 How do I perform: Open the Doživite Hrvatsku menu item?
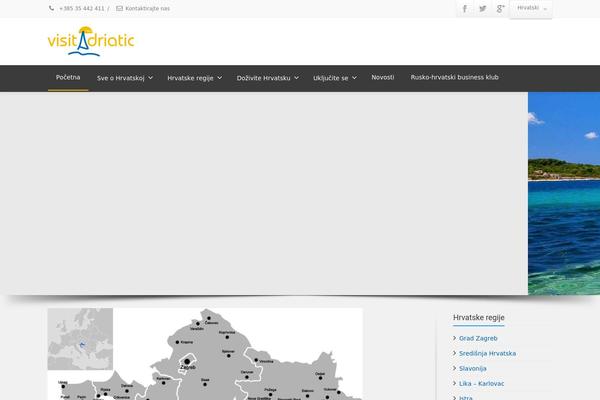(263, 78)
